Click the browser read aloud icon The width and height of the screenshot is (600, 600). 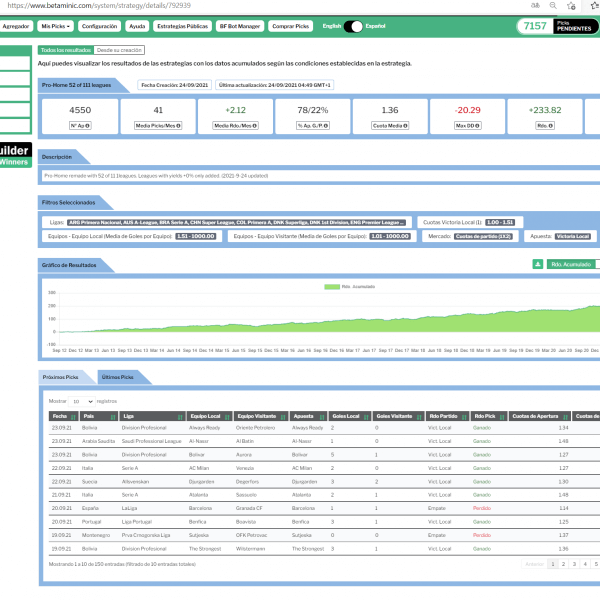pos(535,5)
